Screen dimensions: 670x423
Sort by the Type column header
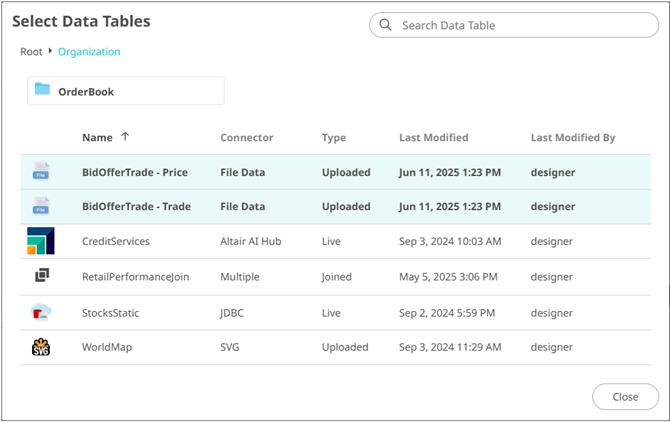pos(334,138)
